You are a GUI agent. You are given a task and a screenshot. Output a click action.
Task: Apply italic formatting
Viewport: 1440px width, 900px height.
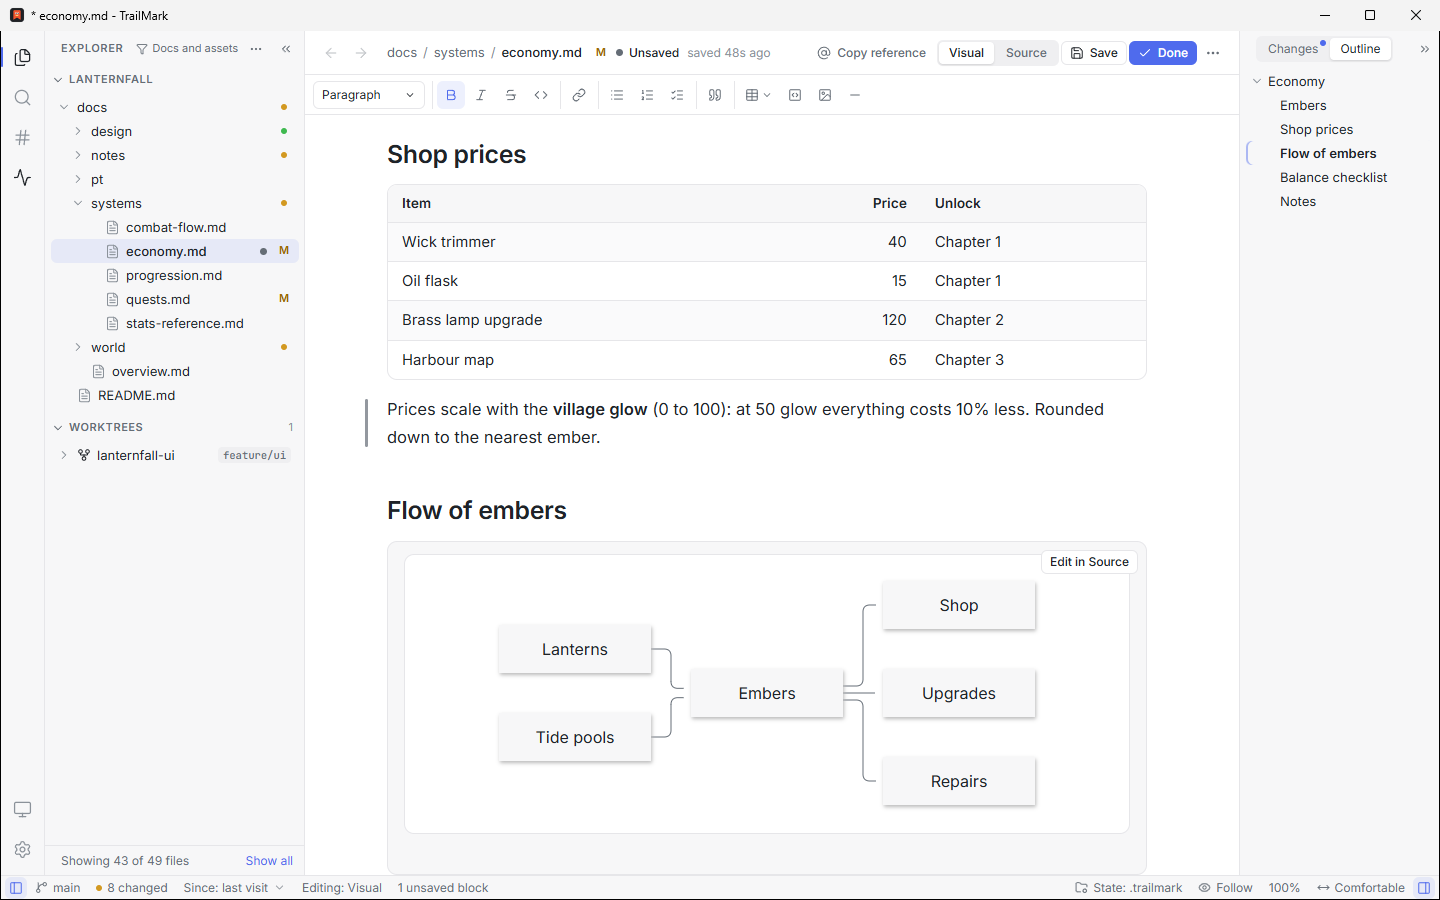pos(481,95)
